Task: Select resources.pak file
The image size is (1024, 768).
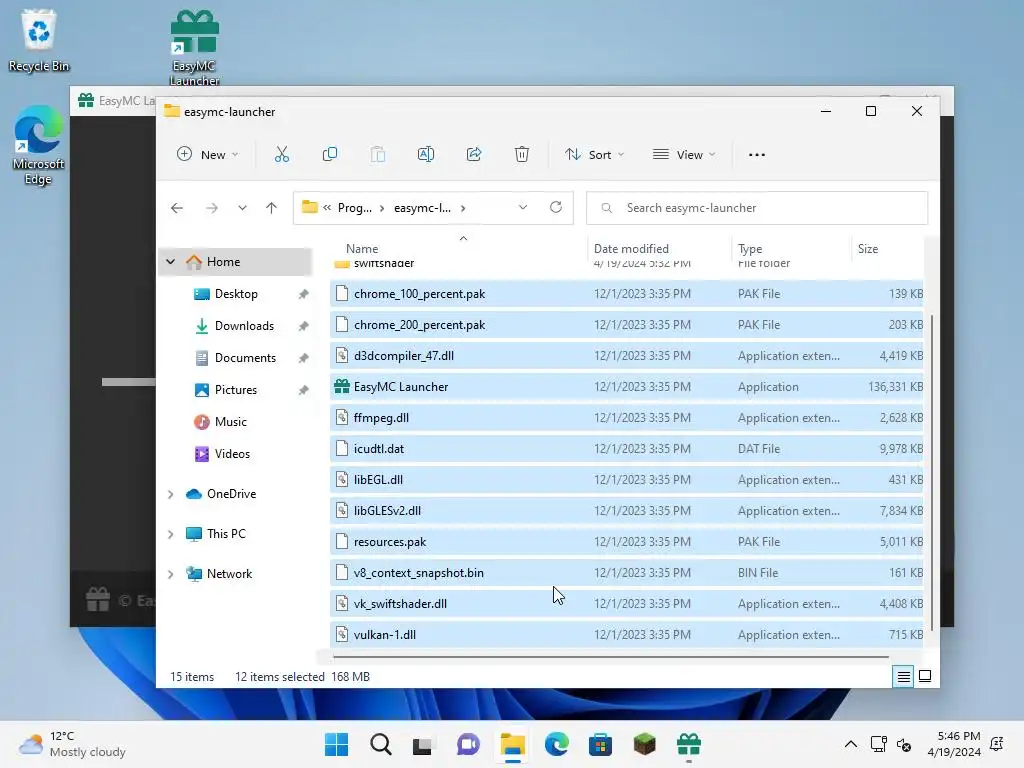Action: 626,542
